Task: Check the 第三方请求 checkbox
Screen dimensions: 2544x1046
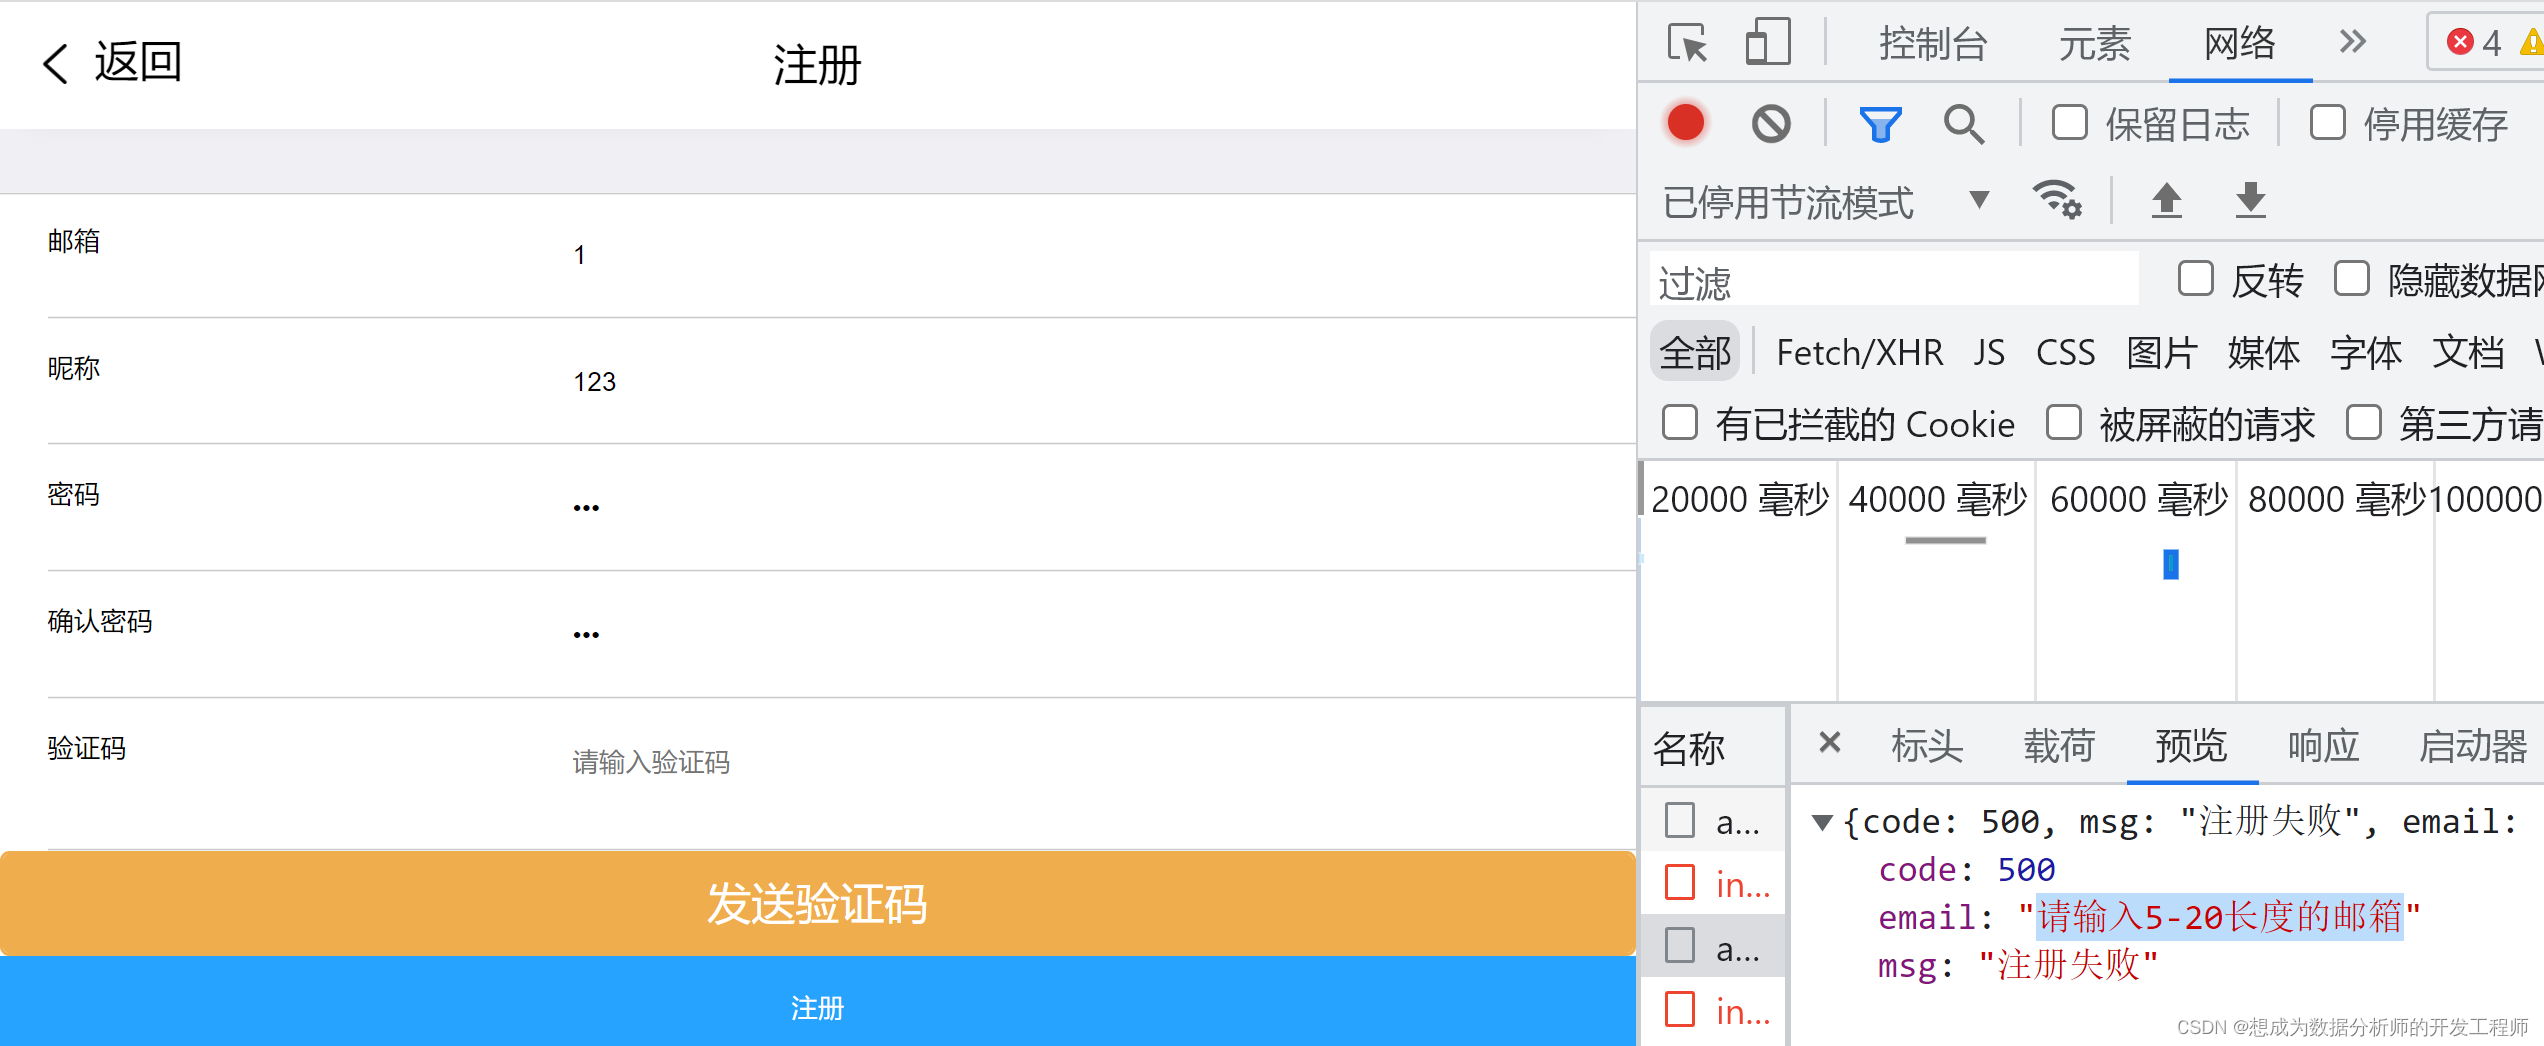Action: point(2363,422)
